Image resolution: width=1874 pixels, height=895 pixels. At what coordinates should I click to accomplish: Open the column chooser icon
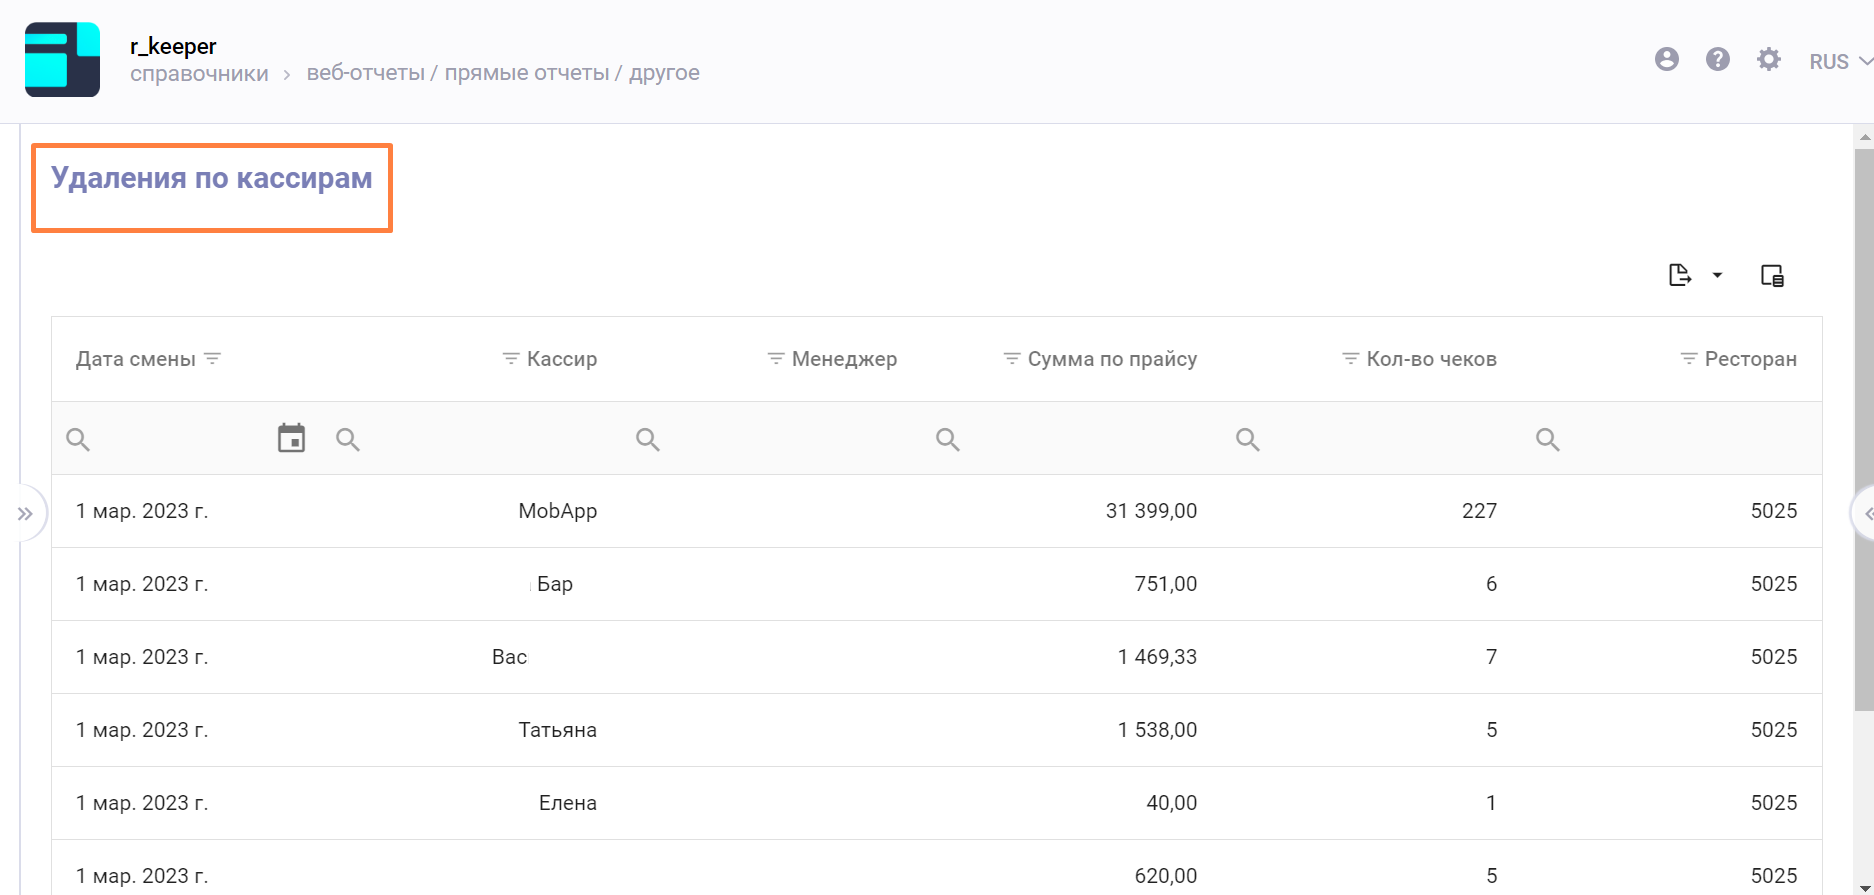pos(1771,275)
